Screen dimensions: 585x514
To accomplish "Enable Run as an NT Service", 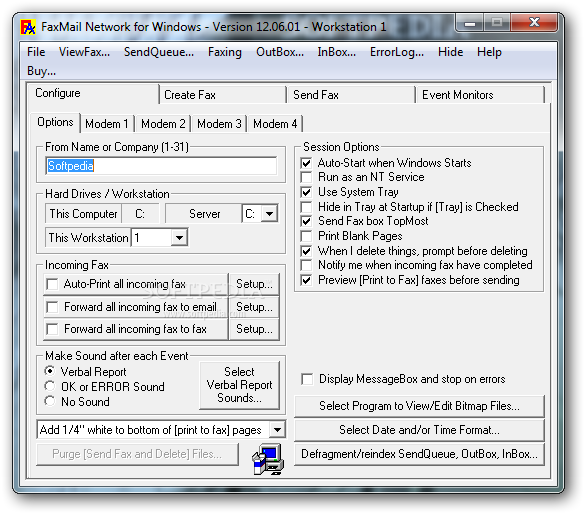I will (x=306, y=177).
